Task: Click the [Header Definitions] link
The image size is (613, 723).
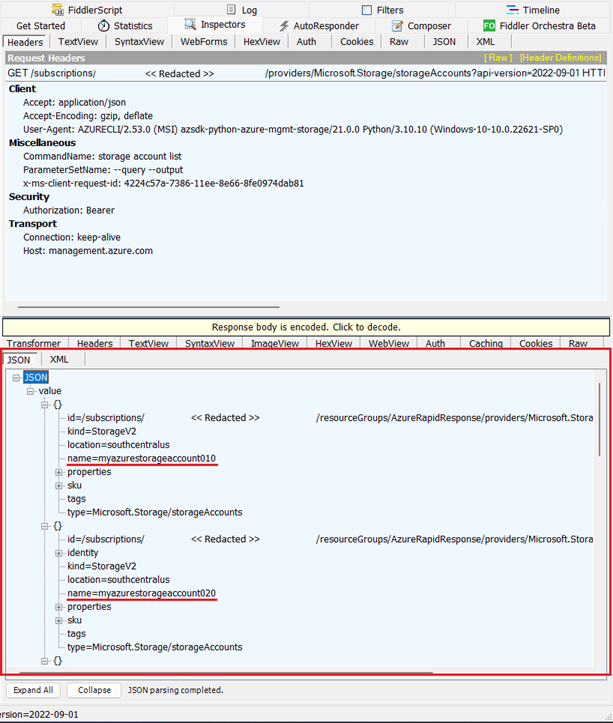Action: coord(561,58)
